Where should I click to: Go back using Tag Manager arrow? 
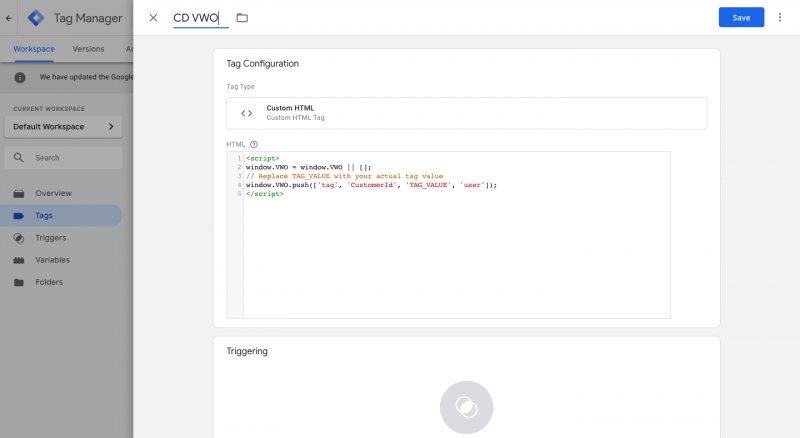pyautogui.click(x=9, y=18)
